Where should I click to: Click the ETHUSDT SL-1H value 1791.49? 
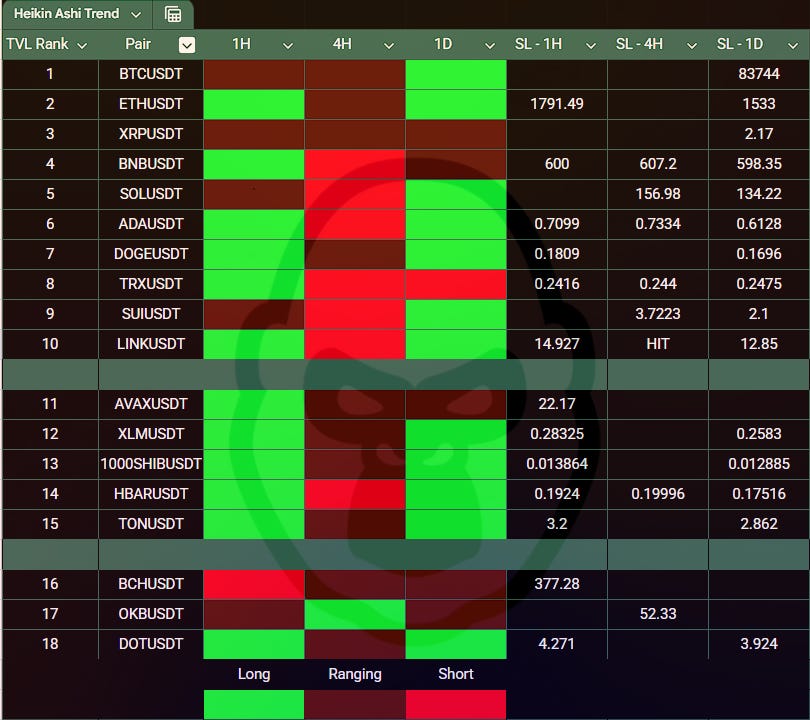[x=557, y=104]
